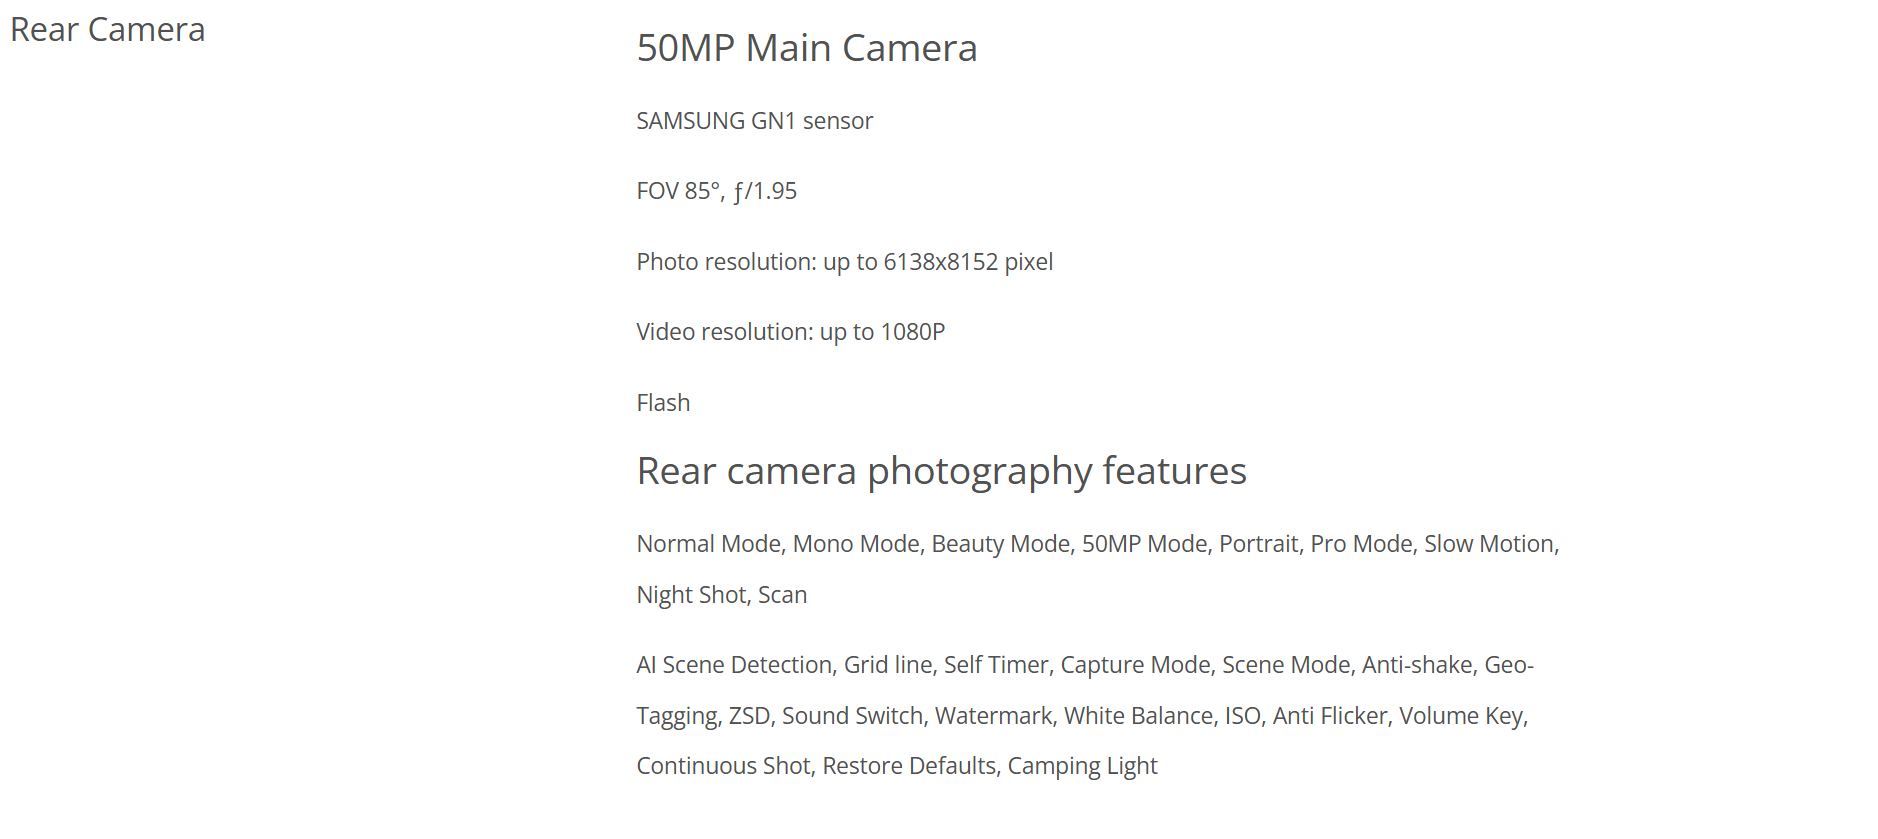The width and height of the screenshot is (1878, 839).
Task: Click the Continuous Shot text
Action: [x=724, y=766]
